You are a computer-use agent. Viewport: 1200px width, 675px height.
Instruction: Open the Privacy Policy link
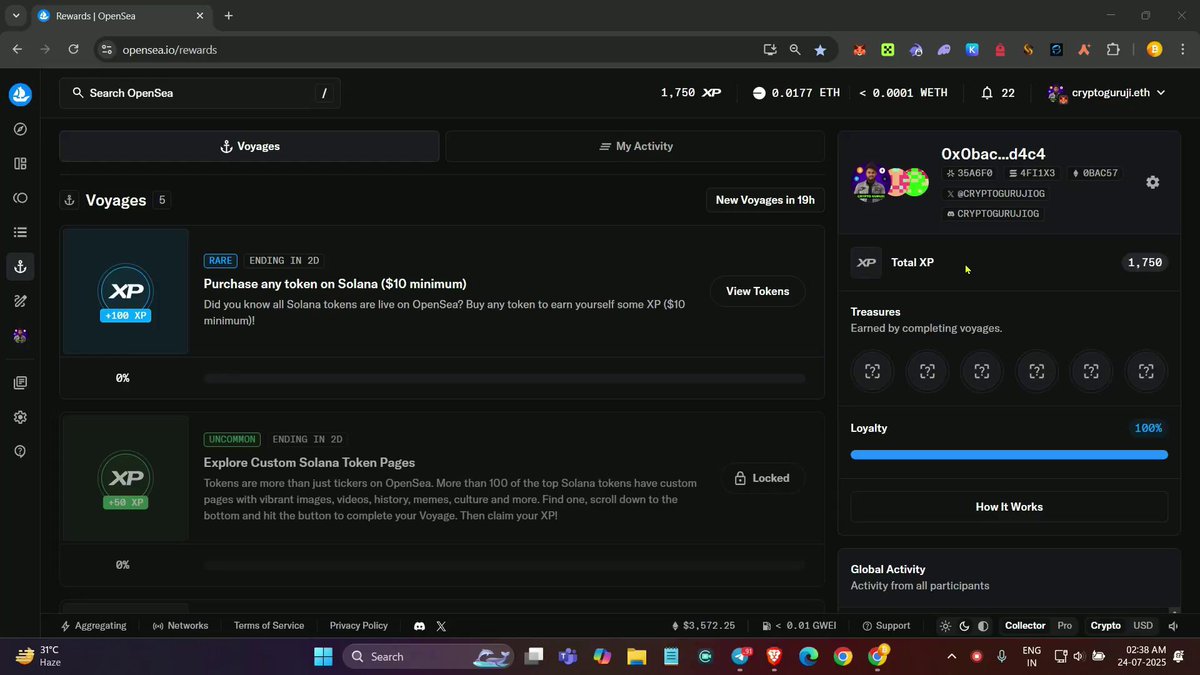359,626
